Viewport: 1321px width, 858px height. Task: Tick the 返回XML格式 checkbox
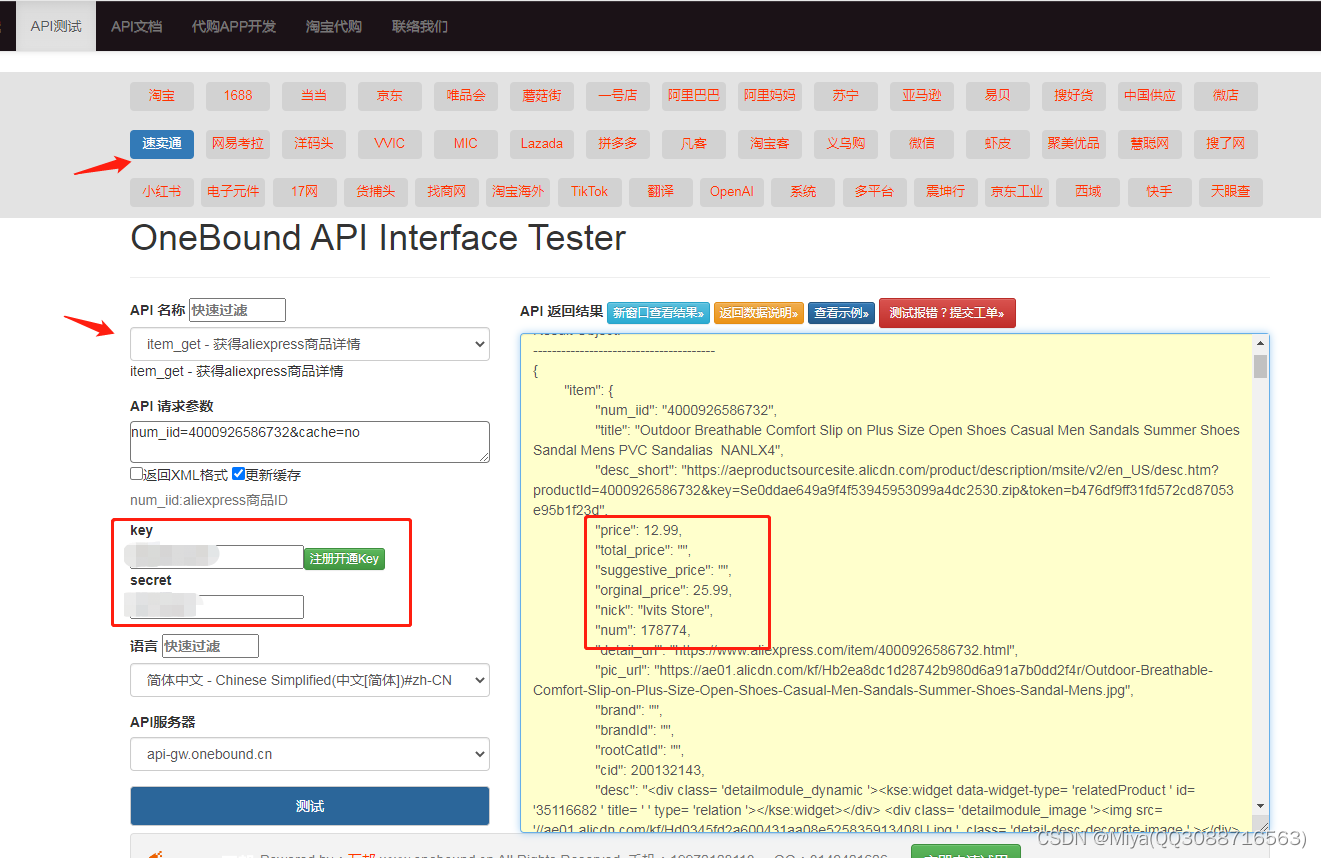click(x=136, y=474)
